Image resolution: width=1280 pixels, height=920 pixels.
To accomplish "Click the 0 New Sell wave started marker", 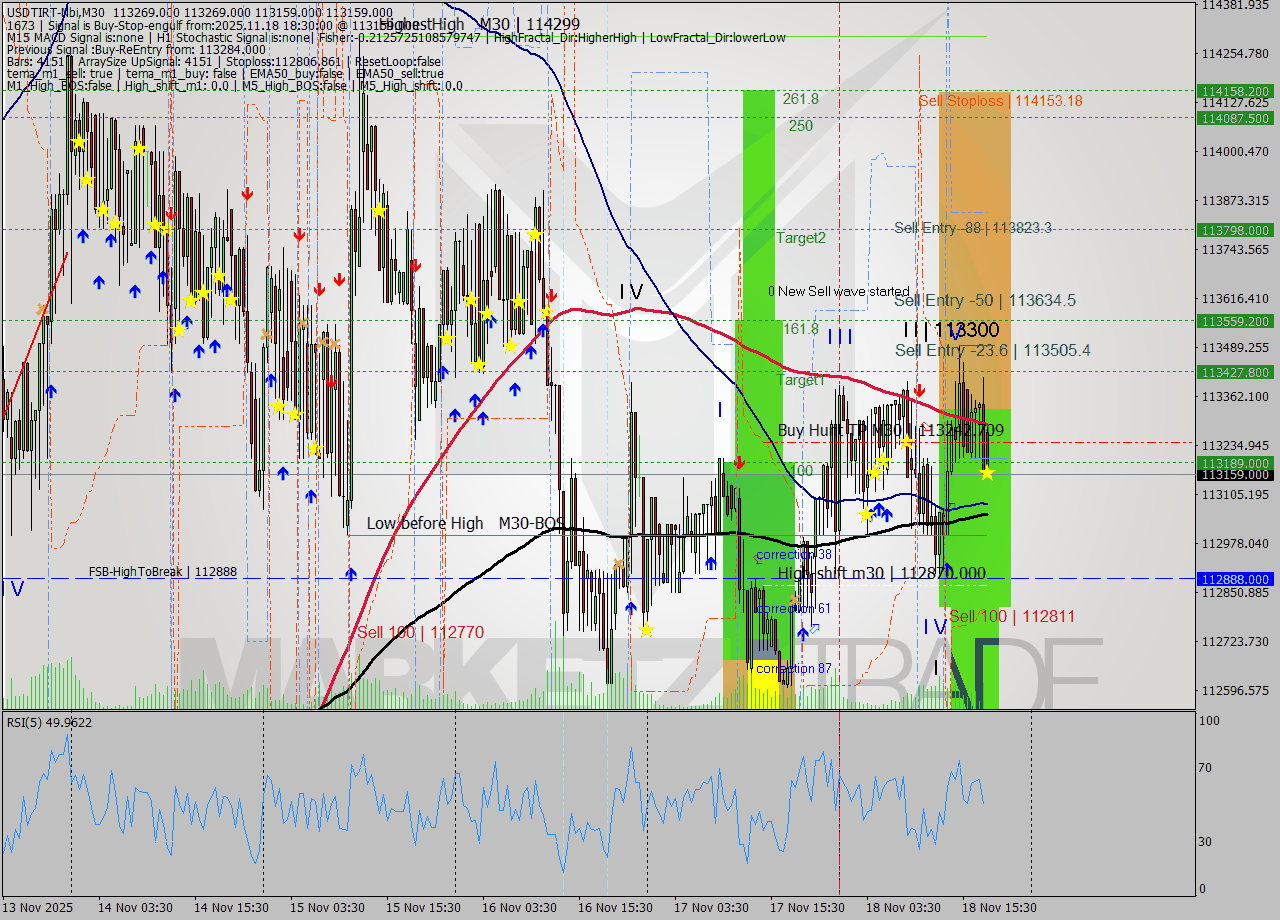I will (x=840, y=291).
